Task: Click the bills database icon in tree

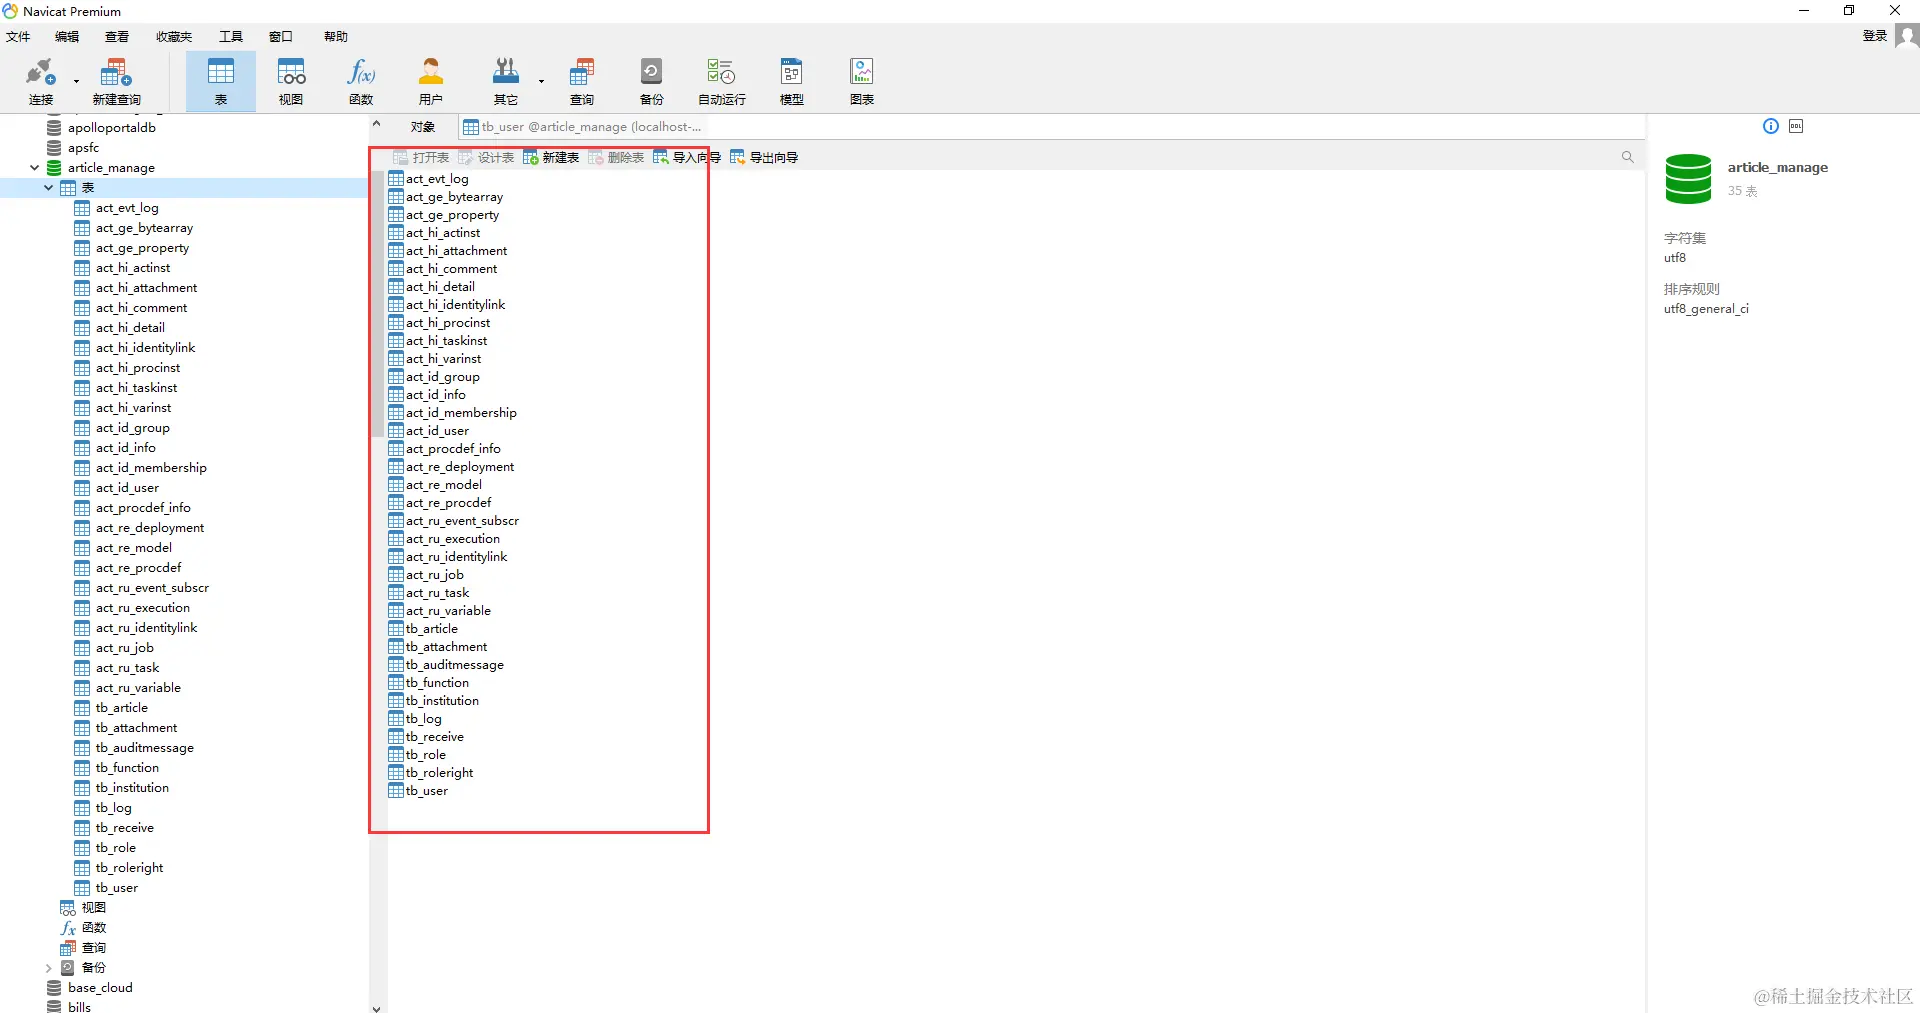Action: point(55,1006)
